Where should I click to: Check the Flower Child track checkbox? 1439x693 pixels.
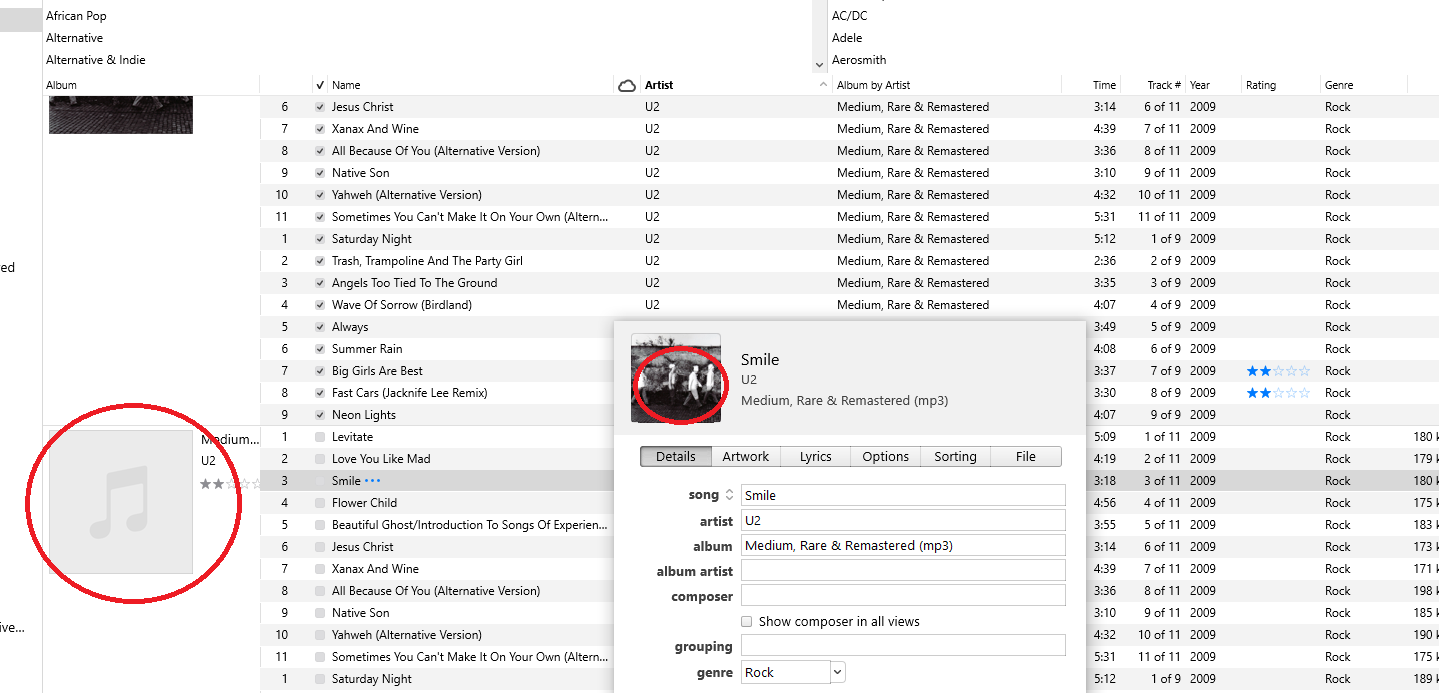click(320, 503)
